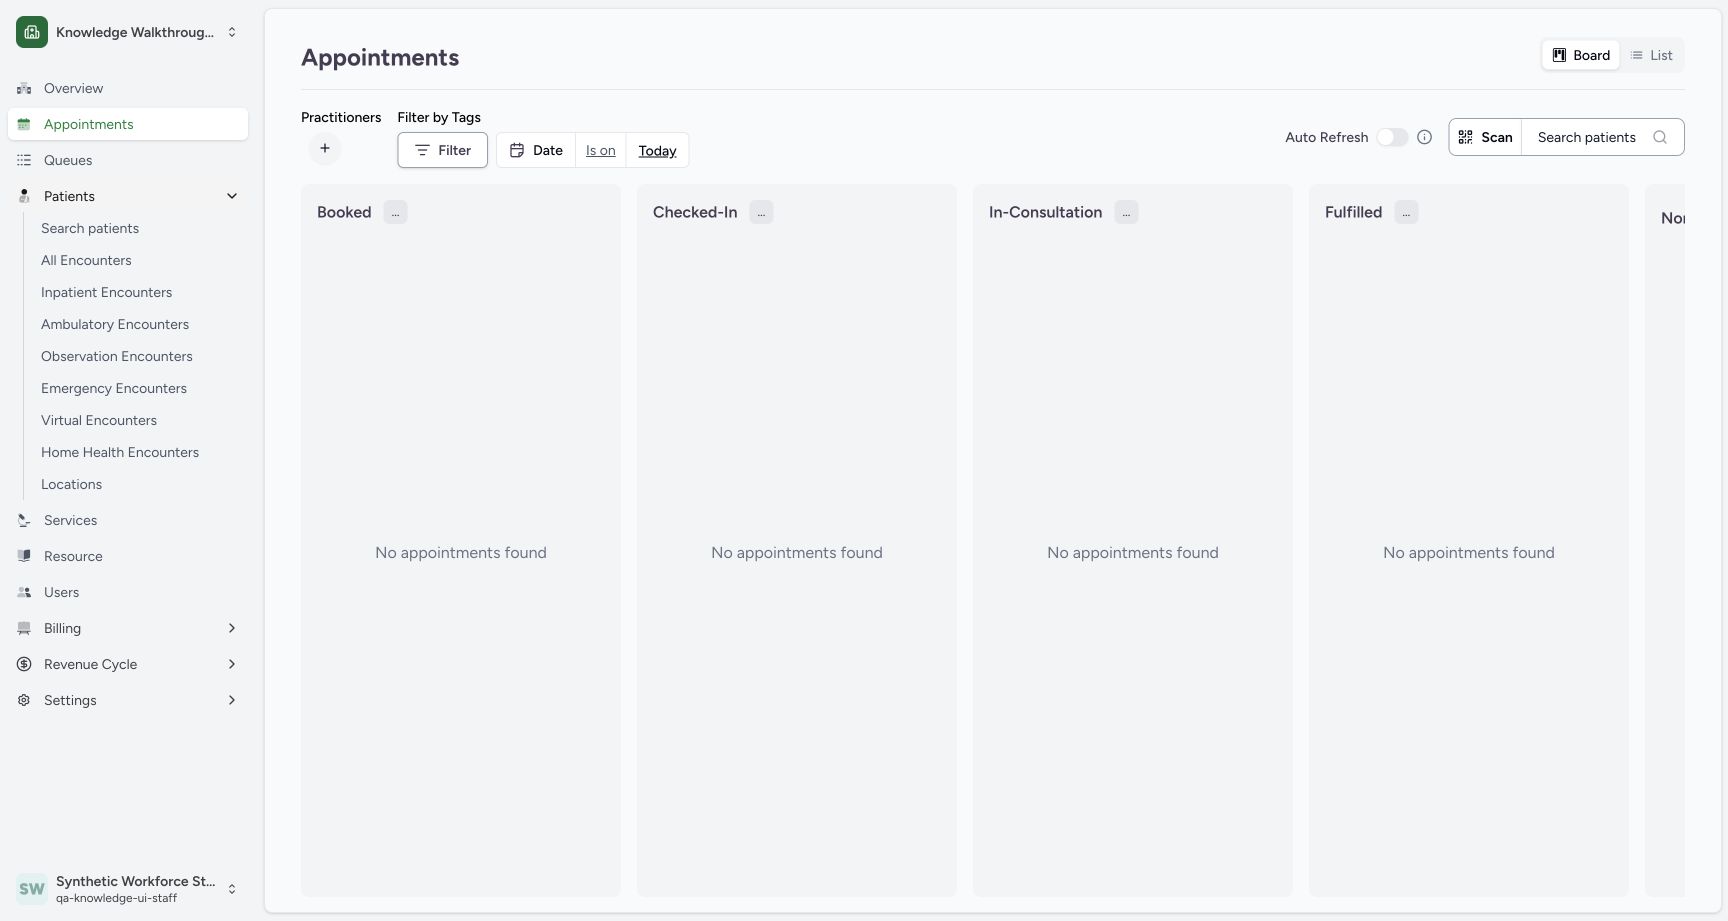The height and width of the screenshot is (921, 1728).
Task: Switch to Board view
Action: tap(1581, 55)
